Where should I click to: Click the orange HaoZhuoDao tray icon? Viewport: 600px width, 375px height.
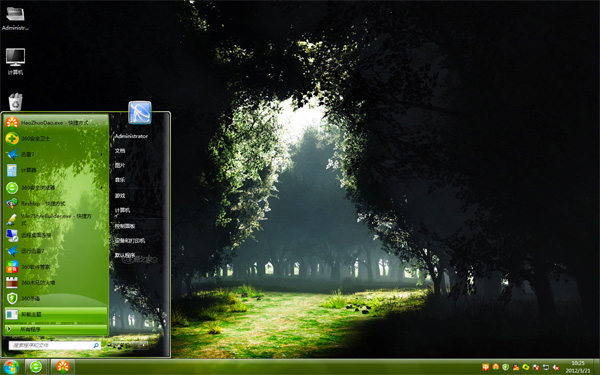[496, 367]
